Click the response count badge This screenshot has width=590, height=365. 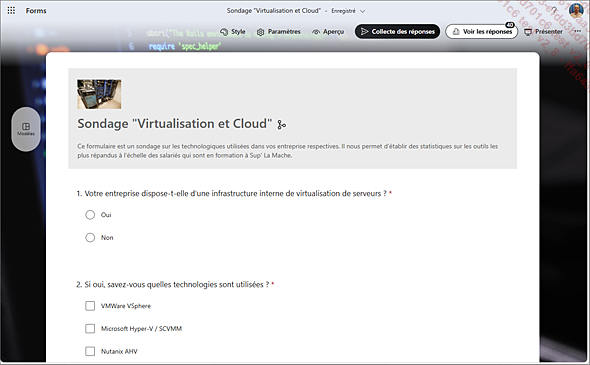point(510,25)
